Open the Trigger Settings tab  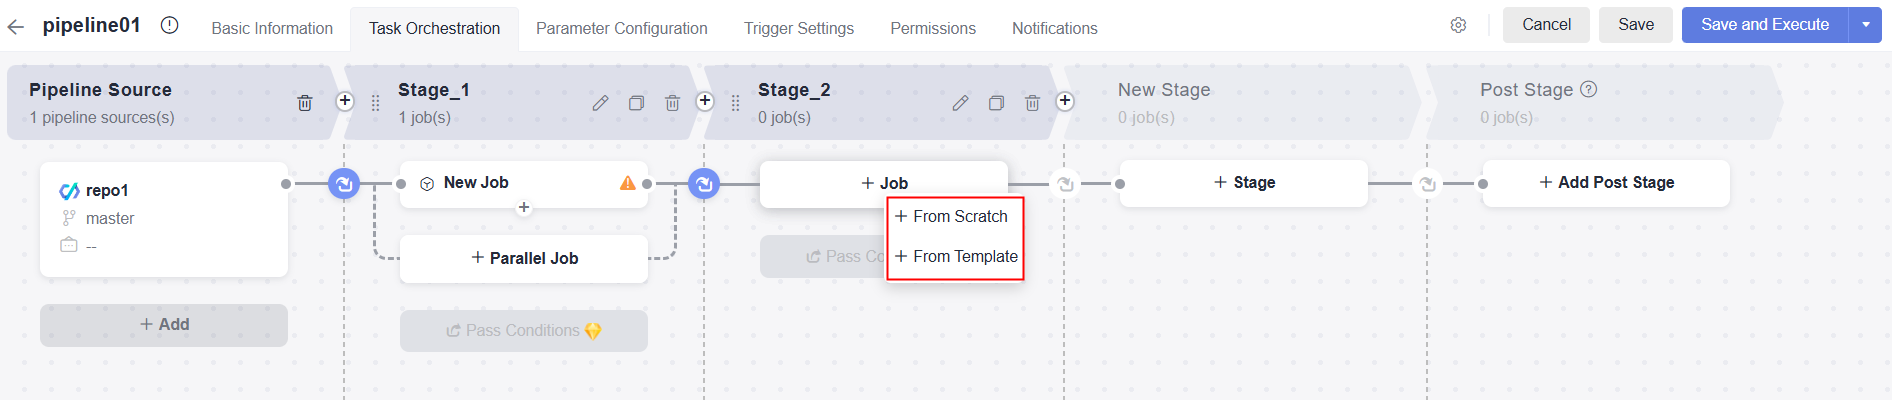pyautogui.click(x=798, y=29)
